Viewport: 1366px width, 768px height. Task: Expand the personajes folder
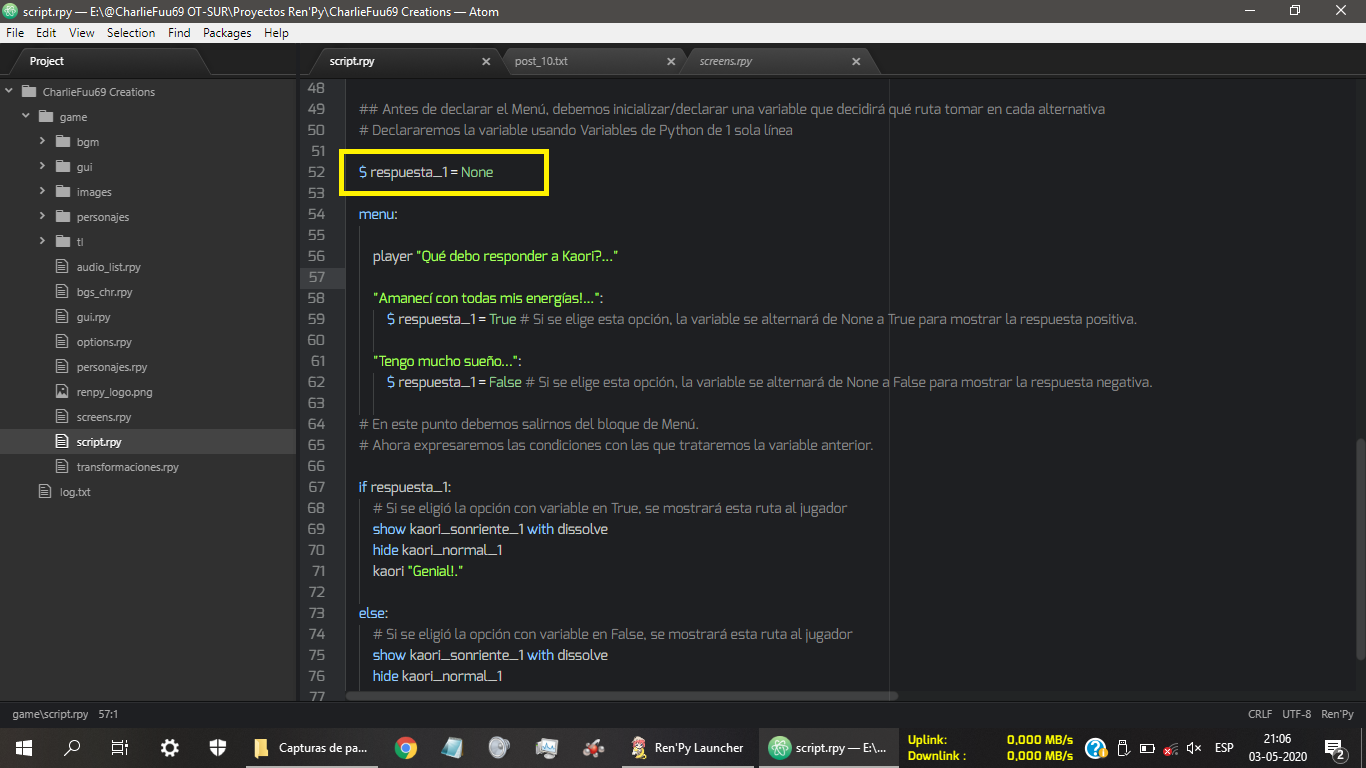(x=102, y=217)
